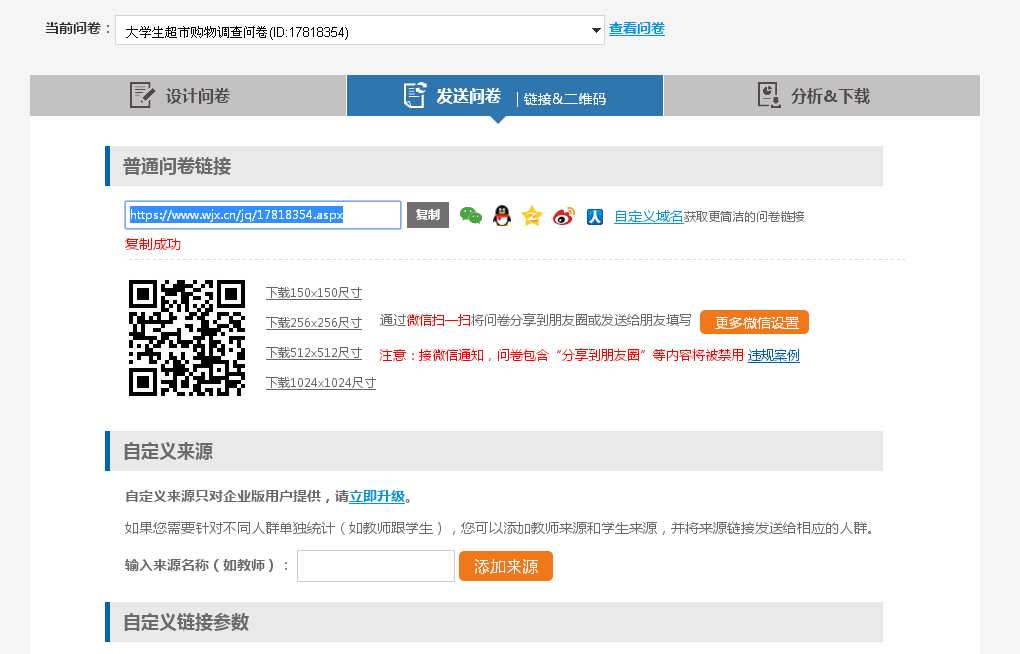Click the send questionnaire document icon
This screenshot has width=1020, height=654.
tap(414, 96)
